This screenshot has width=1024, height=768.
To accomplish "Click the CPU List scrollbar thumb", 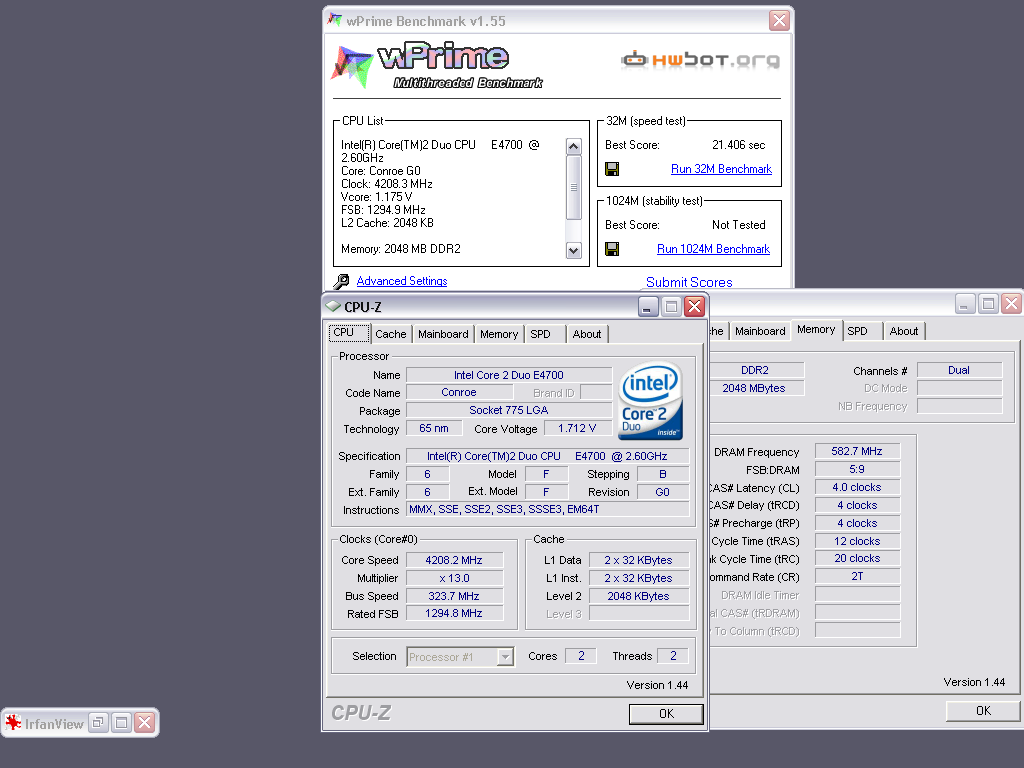I will [573, 187].
